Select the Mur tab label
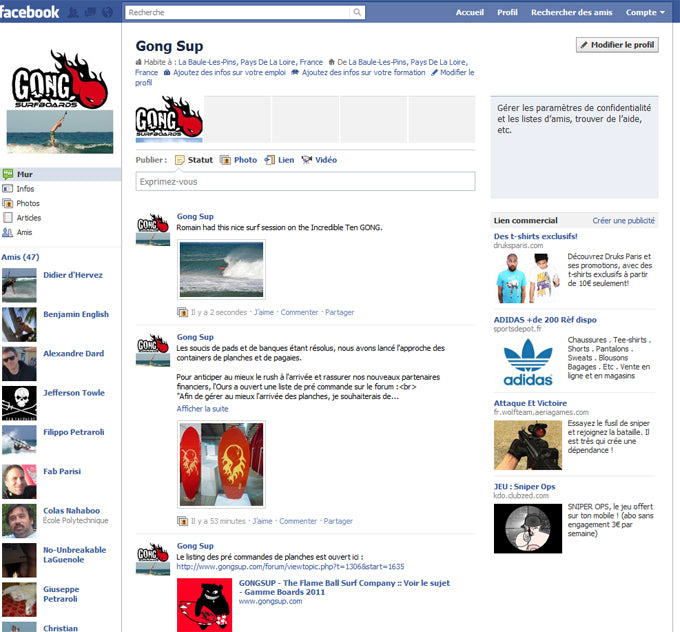This screenshot has height=632, width=680. tap(25, 174)
